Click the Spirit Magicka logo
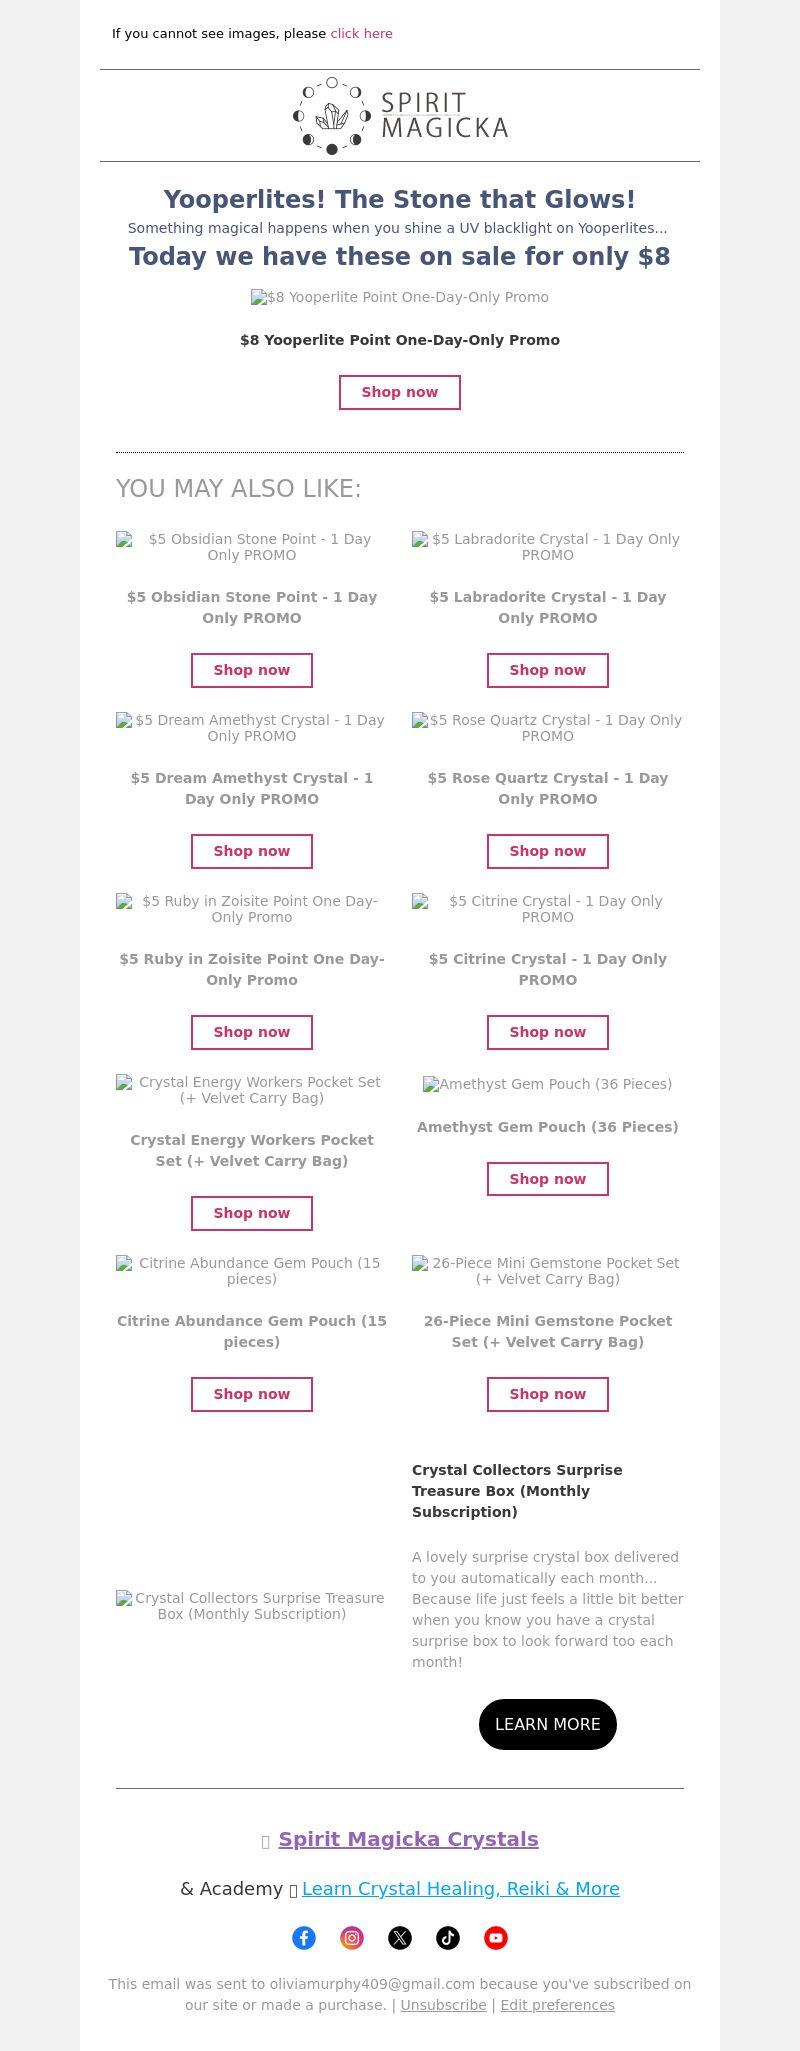This screenshot has height=2051, width=800. point(400,116)
